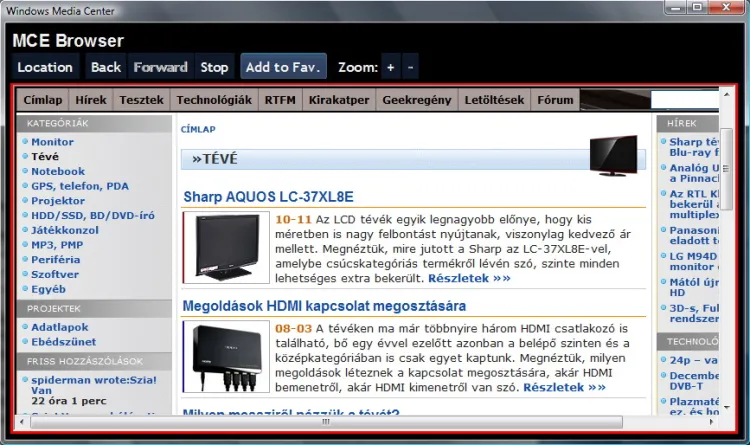Open the Egyéb category

pos(48,289)
